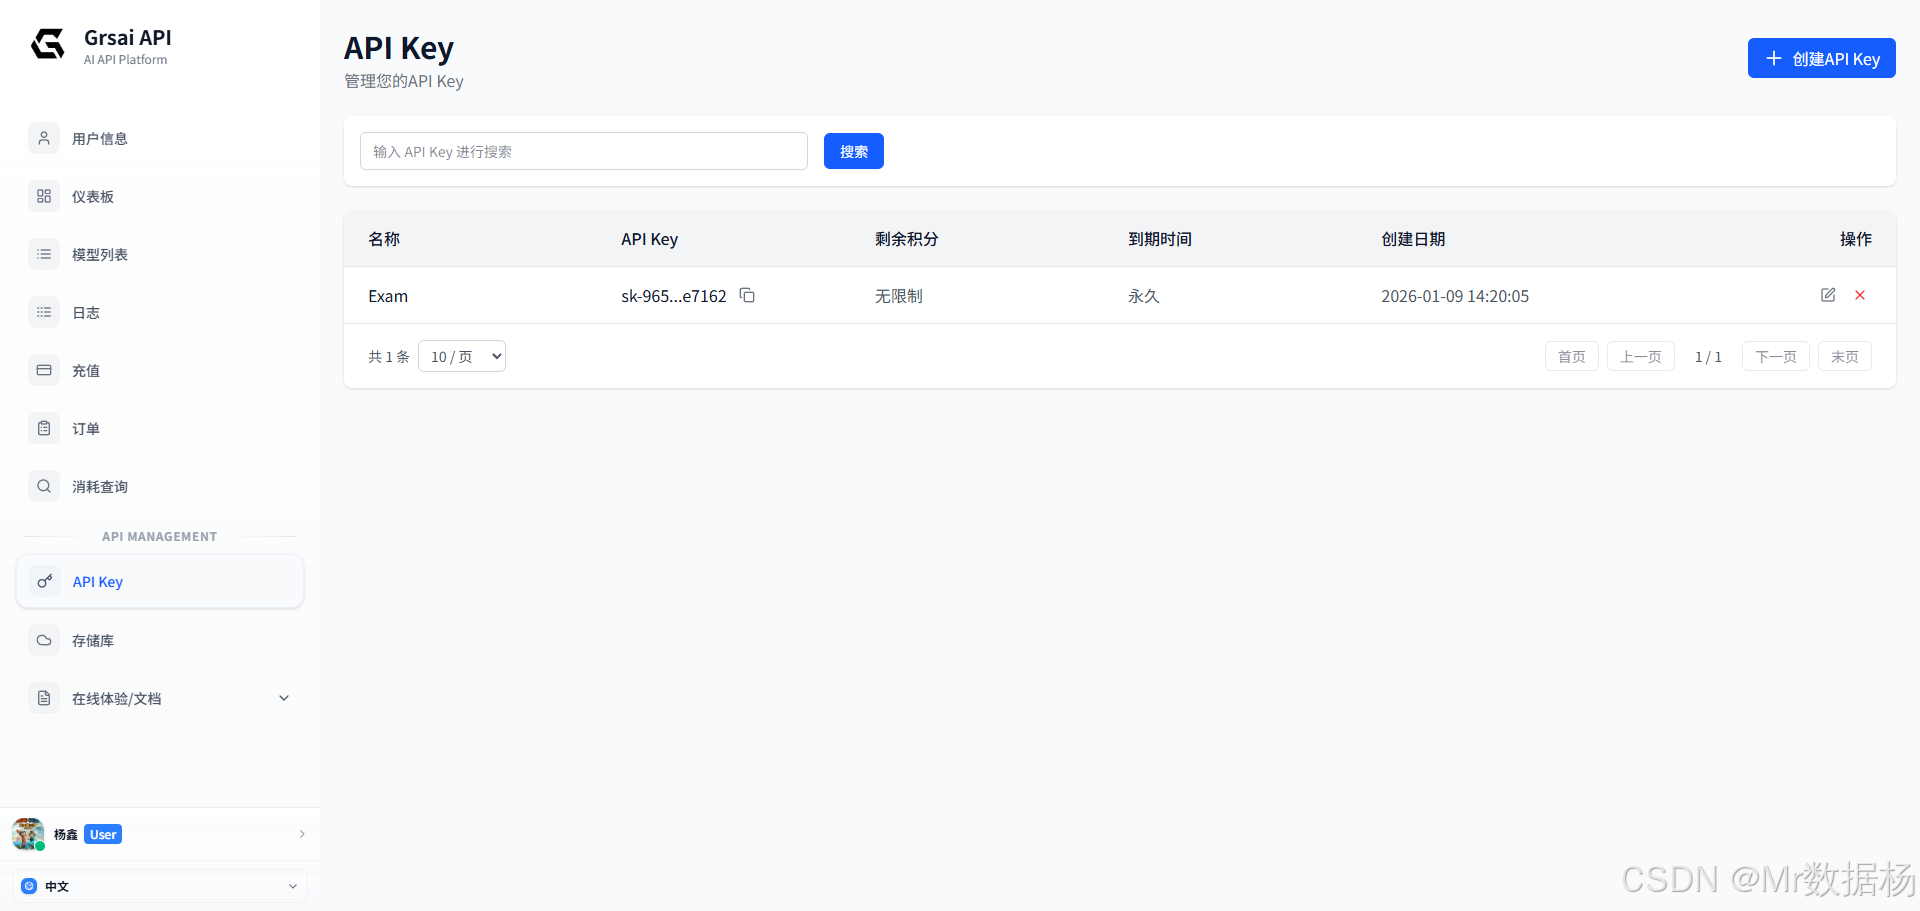Focus the API Key search input
The image size is (1920, 911).
pos(584,151)
